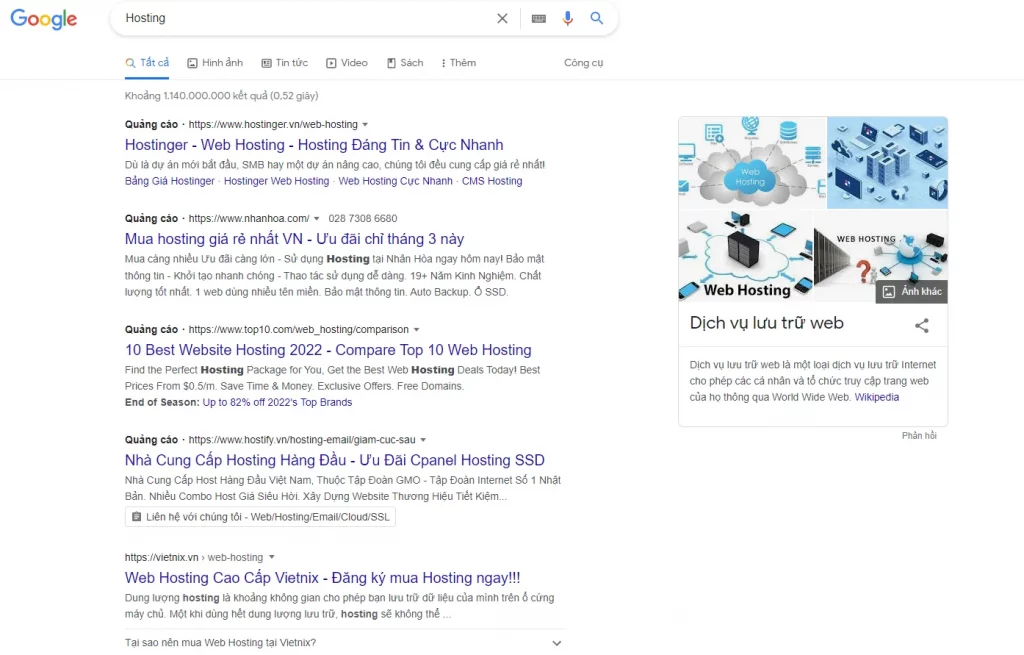The image size is (1024, 655).
Task: Expand dropdown next to hostinger.vn URL
Action: 365,124
